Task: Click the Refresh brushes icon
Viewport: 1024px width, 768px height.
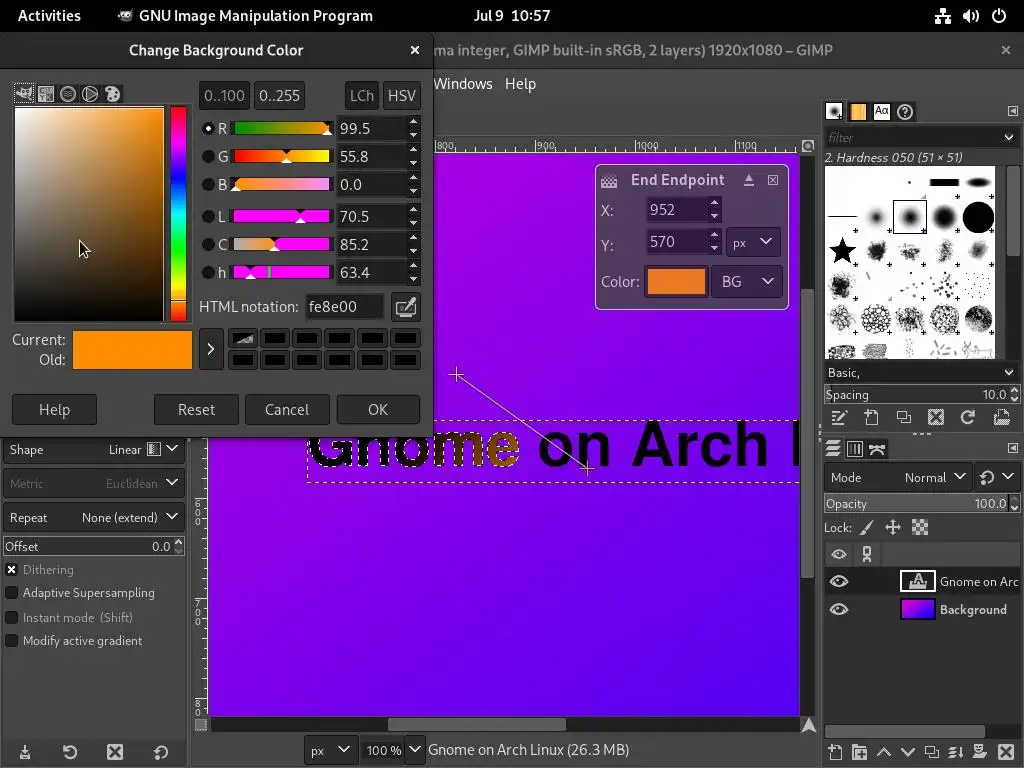Action: point(968,417)
